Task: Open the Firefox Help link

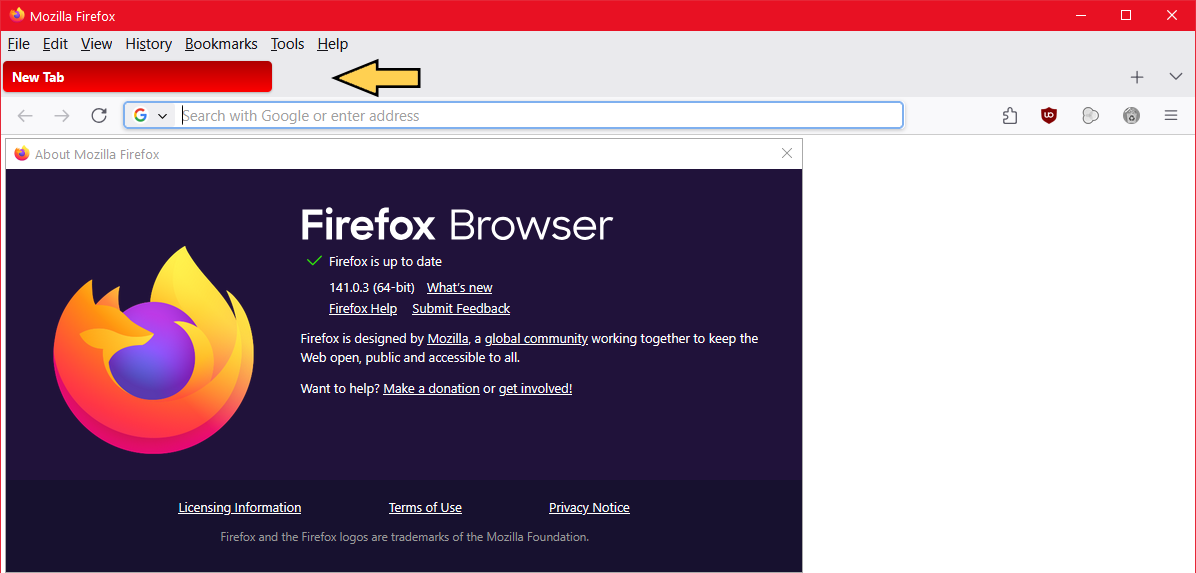Action: pos(363,308)
